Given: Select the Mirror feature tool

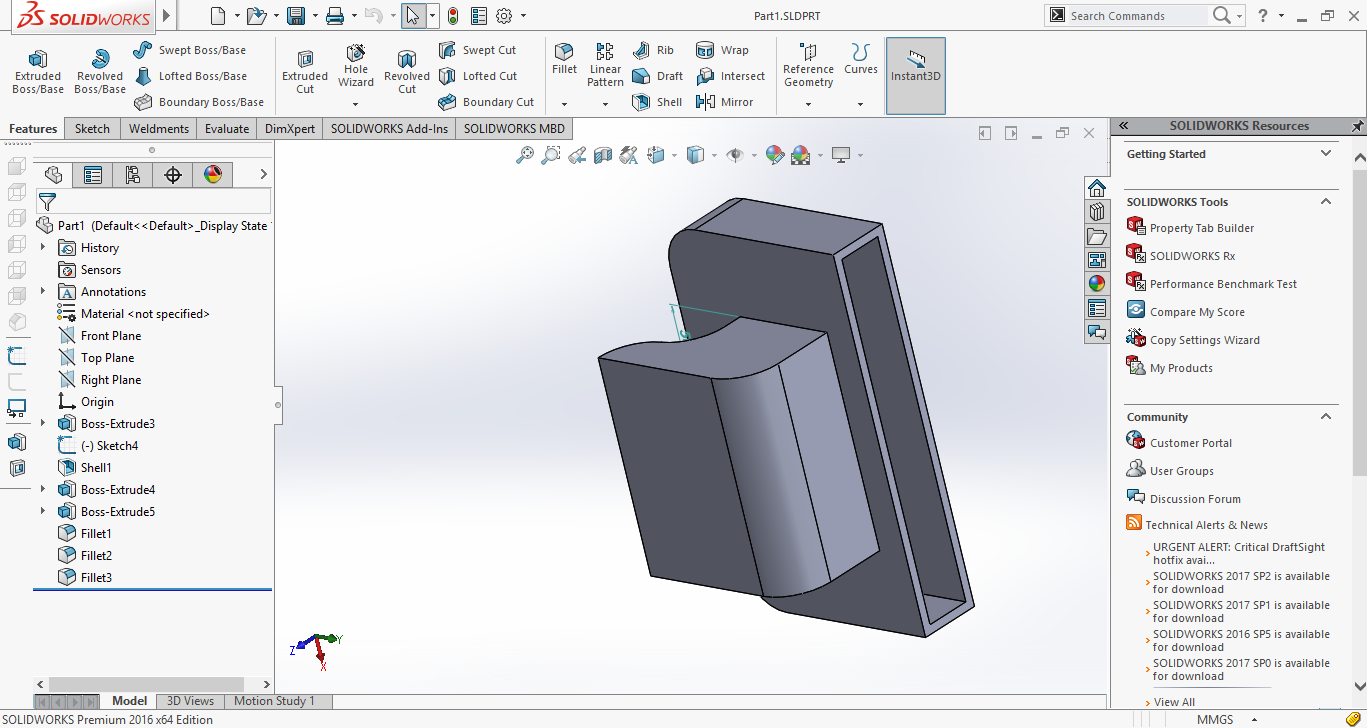Looking at the screenshot, I should [x=724, y=102].
